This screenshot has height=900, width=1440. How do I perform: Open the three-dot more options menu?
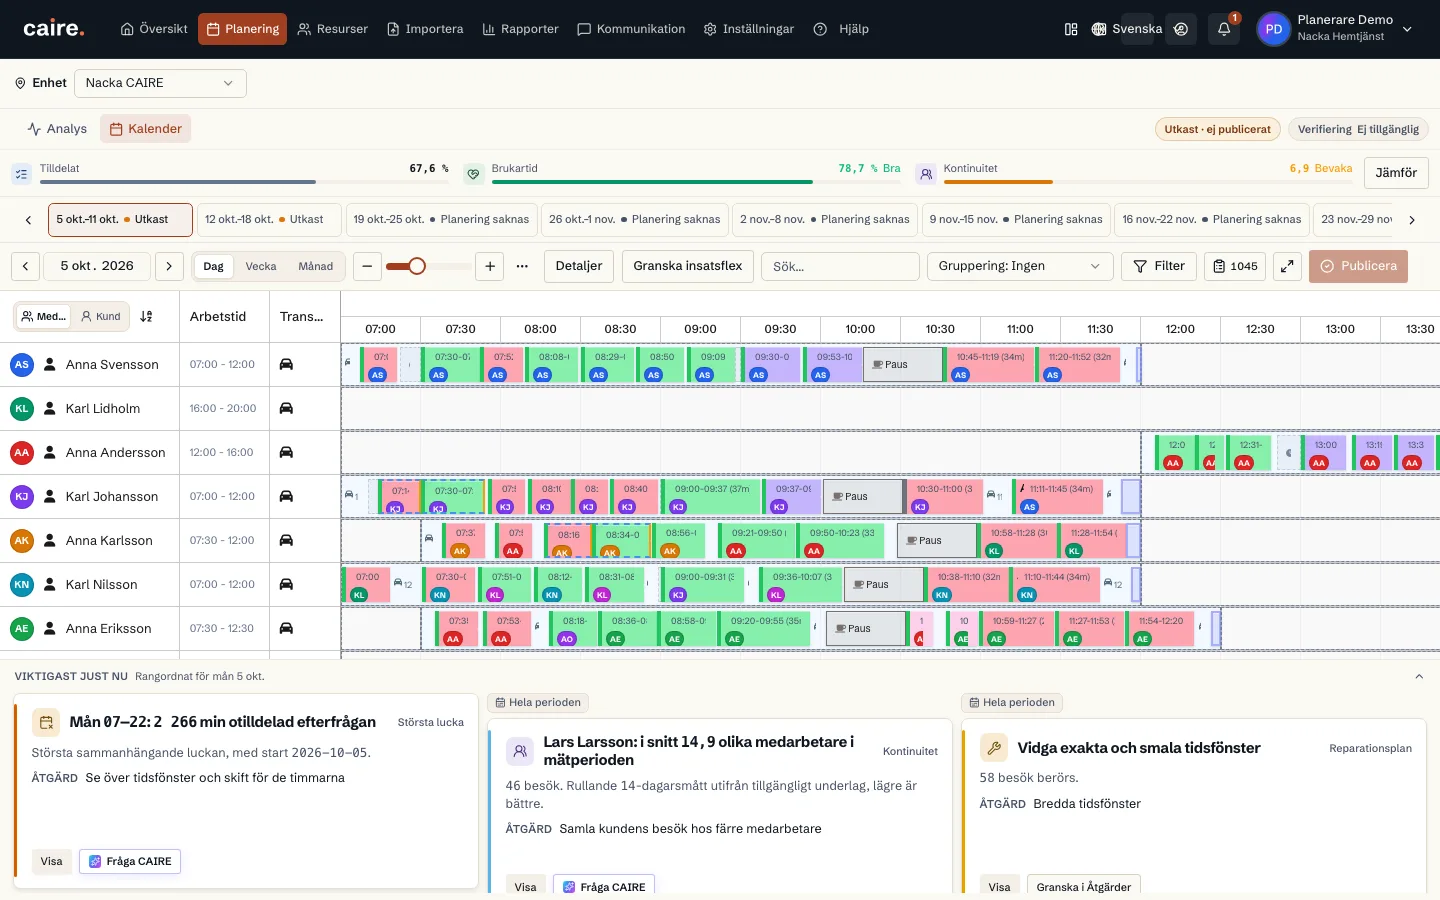(x=522, y=266)
